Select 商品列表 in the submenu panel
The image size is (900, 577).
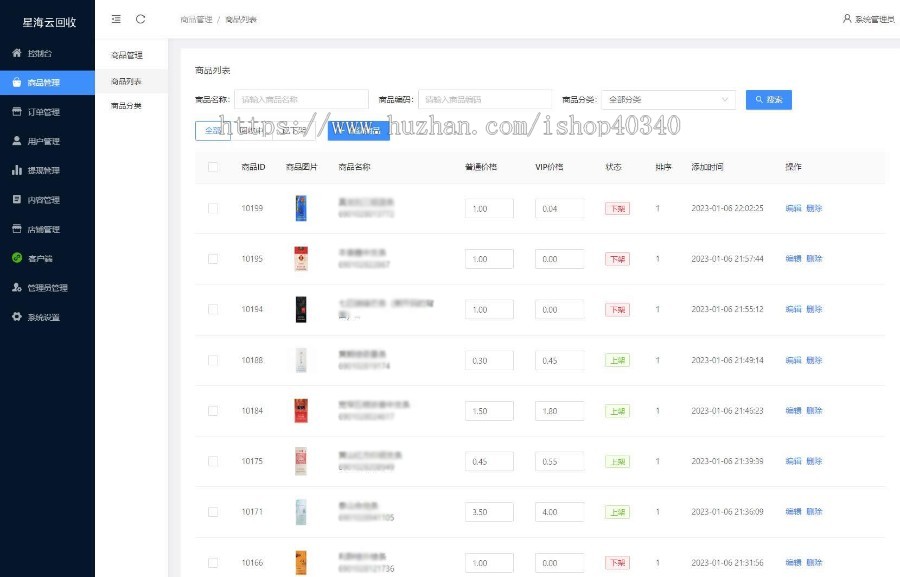pos(131,82)
